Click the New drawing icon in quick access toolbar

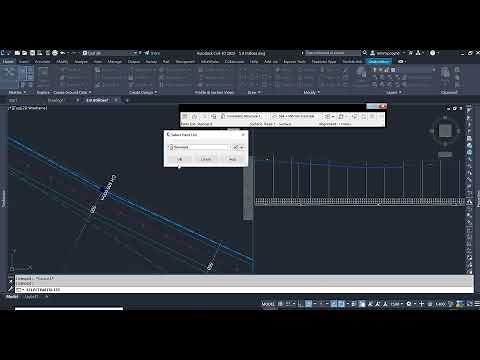click(18, 53)
